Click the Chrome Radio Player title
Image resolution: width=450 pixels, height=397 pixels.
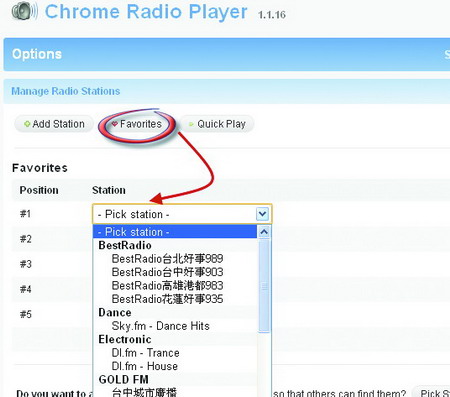pos(146,12)
